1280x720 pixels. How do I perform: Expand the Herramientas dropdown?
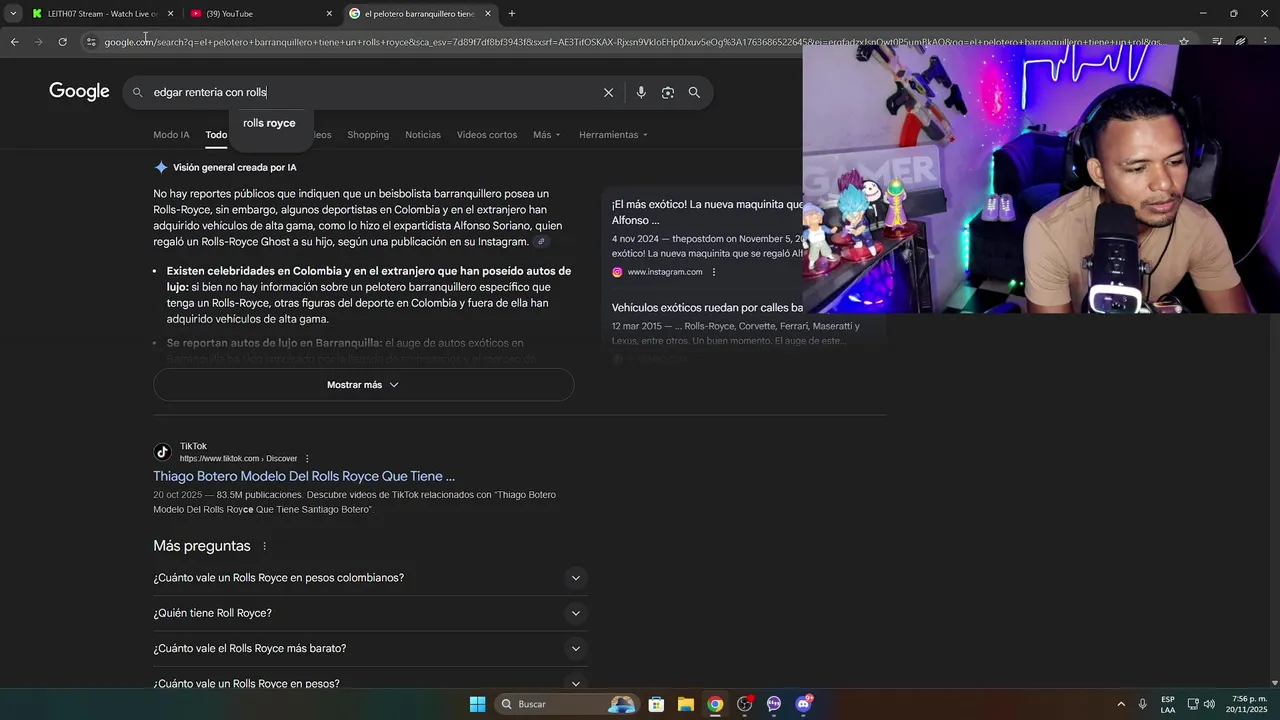tap(613, 135)
